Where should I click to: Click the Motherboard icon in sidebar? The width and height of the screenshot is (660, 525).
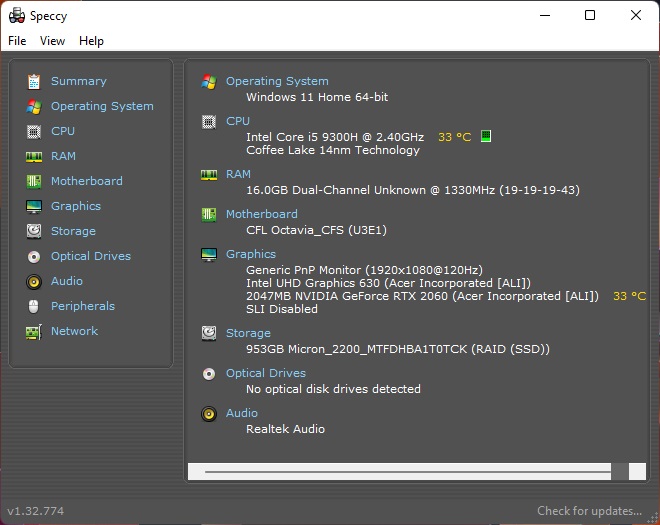click(x=34, y=181)
